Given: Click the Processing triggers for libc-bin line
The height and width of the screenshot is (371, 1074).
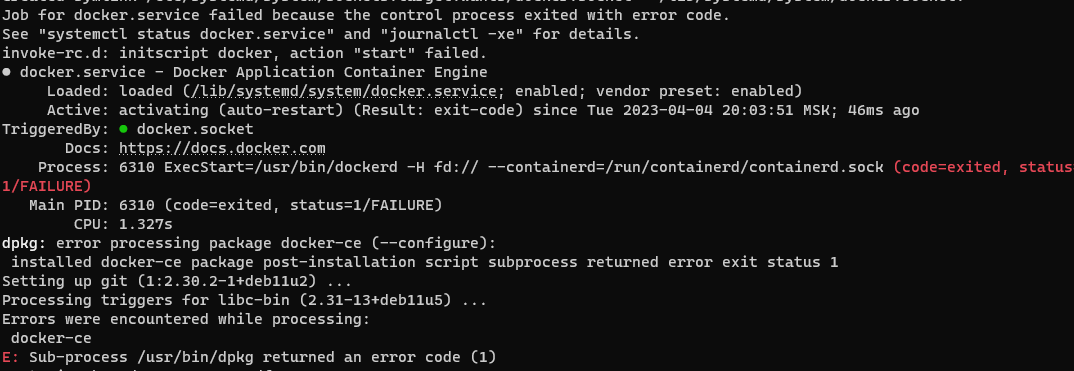Looking at the screenshot, I should [245, 300].
